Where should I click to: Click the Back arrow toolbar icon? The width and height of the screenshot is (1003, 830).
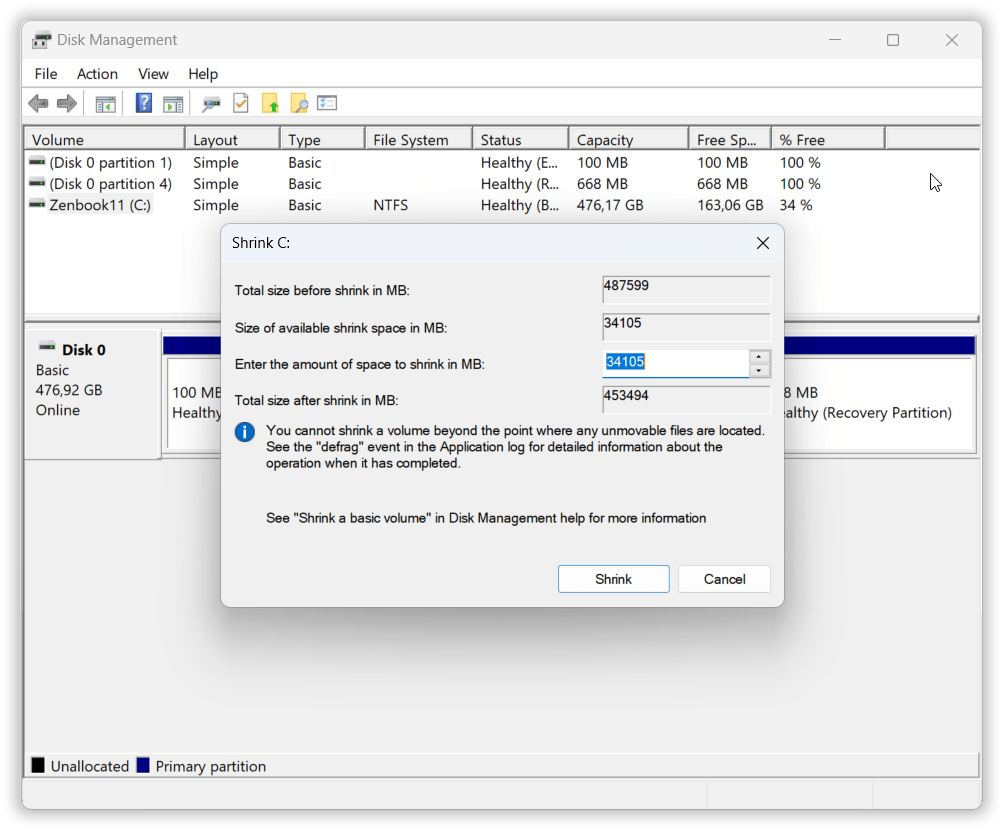click(x=38, y=103)
